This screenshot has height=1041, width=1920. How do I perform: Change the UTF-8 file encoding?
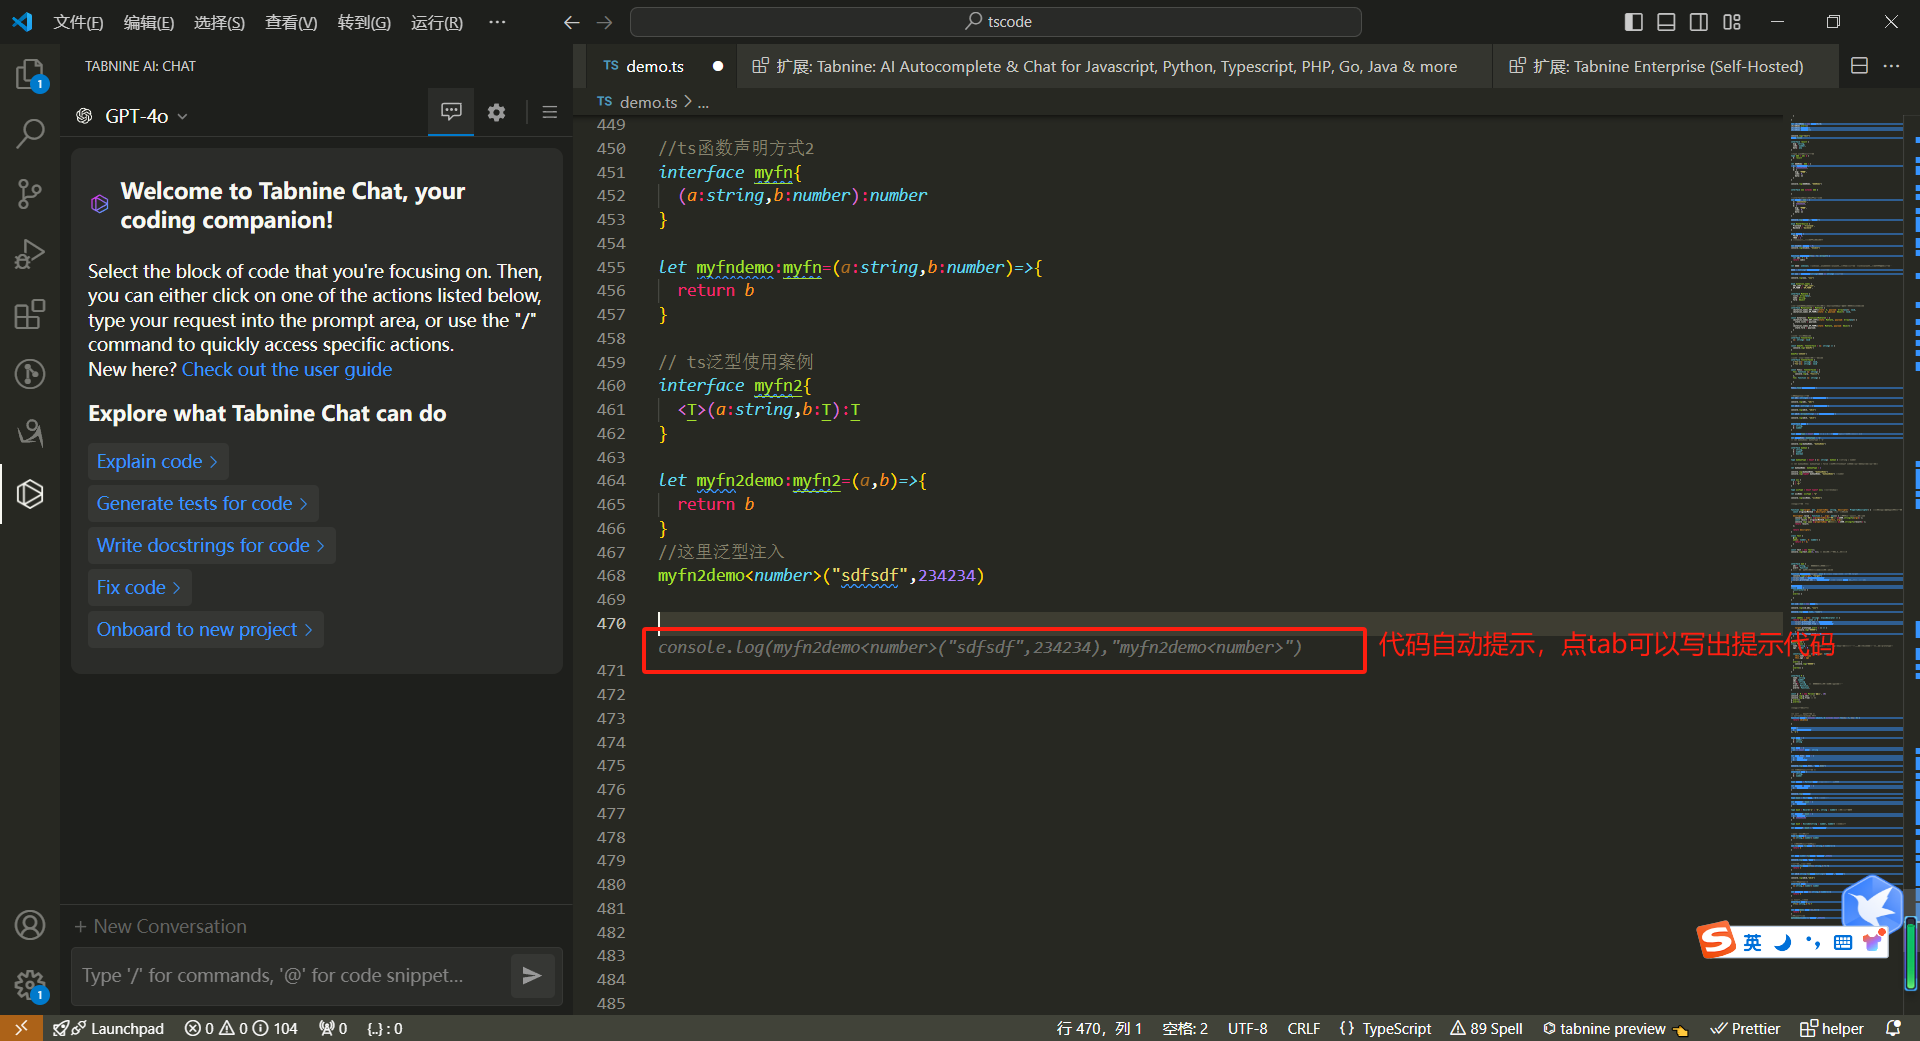click(x=1247, y=1028)
